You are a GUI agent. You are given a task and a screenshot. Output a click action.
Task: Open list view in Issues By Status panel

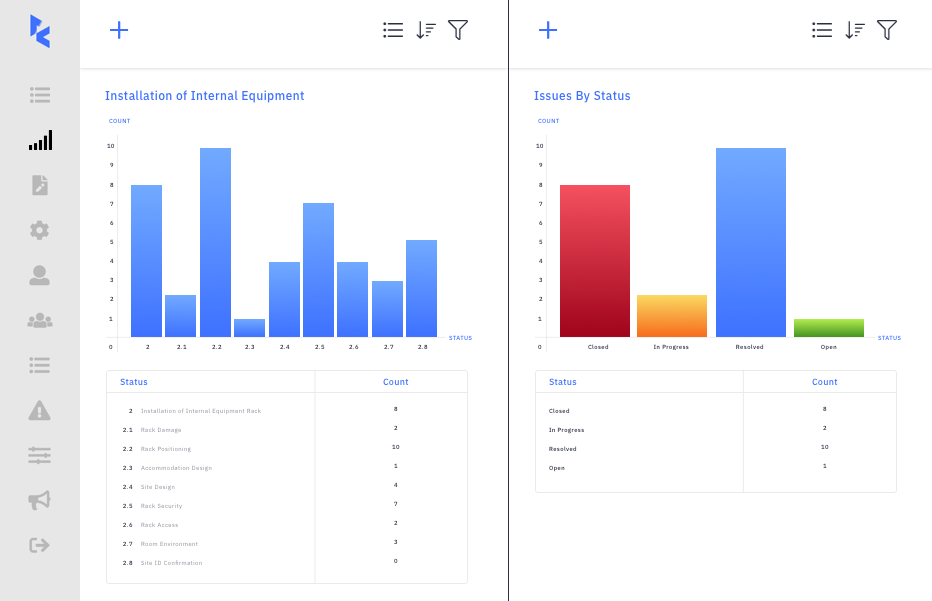[x=822, y=30]
